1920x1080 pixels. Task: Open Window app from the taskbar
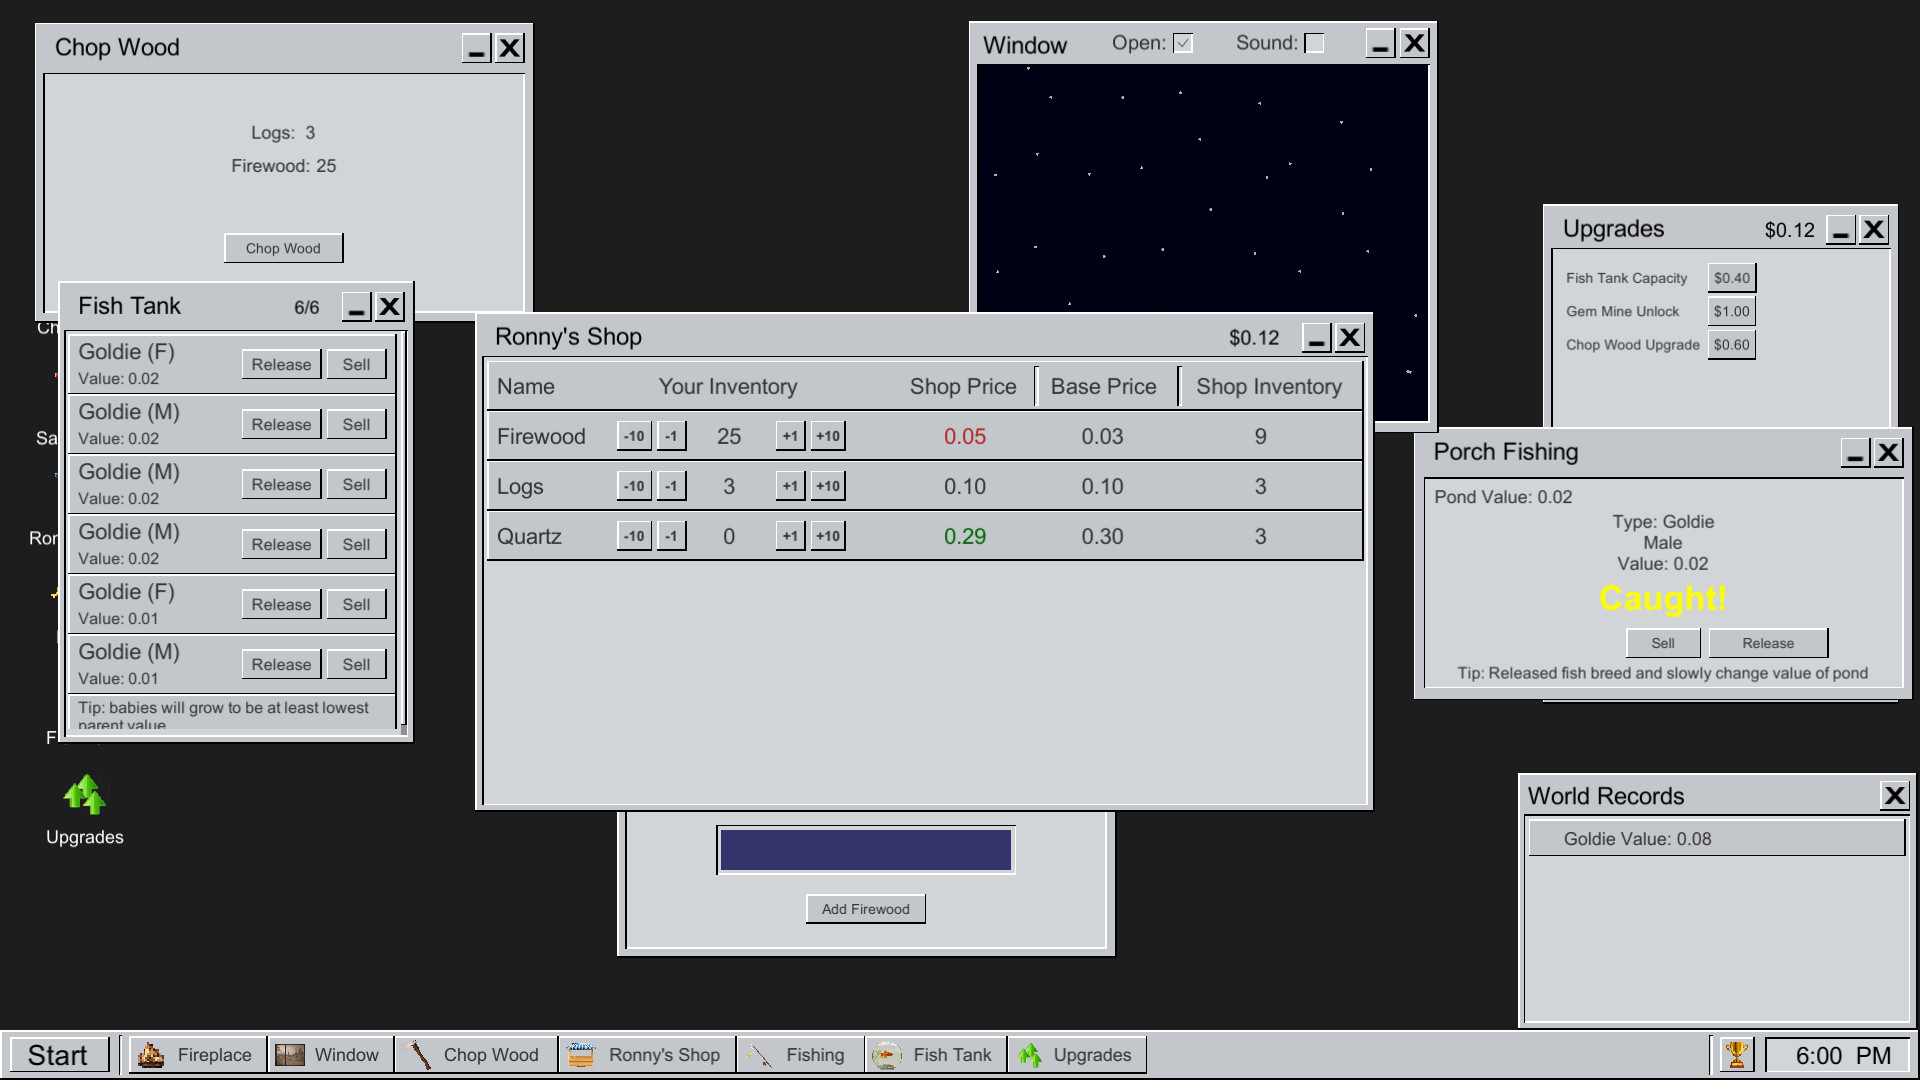pos(329,1055)
